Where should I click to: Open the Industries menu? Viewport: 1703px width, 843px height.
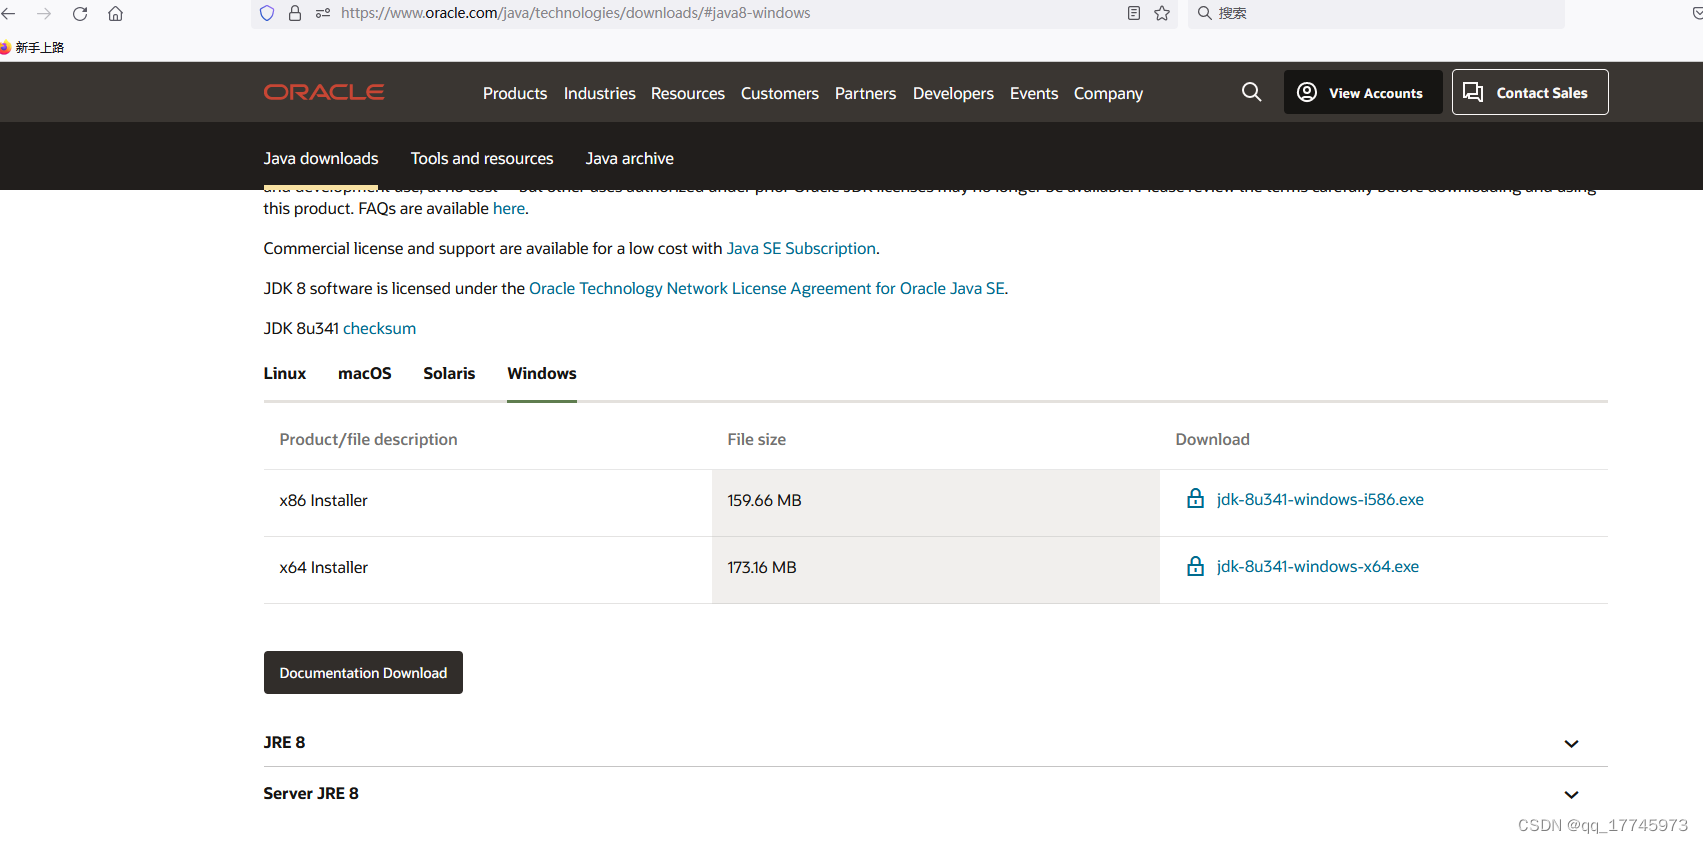[x=600, y=93]
